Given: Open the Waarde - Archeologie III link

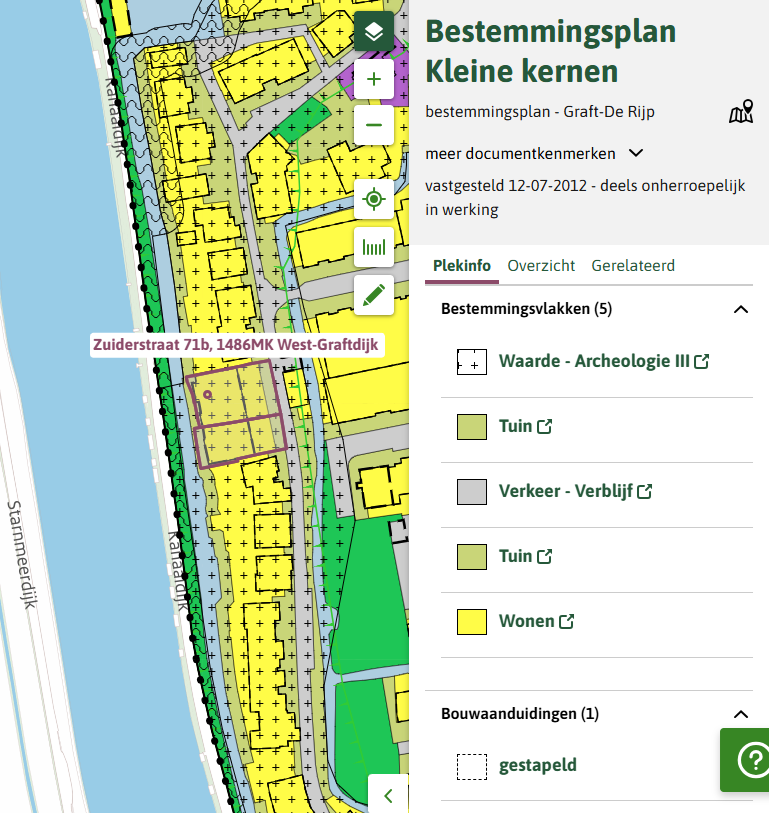Looking at the screenshot, I should click(x=603, y=361).
